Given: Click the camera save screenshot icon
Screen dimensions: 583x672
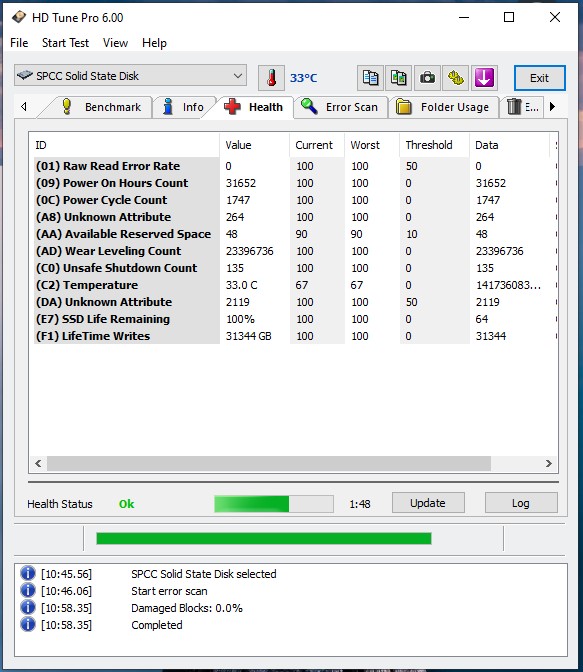Looking at the screenshot, I should (x=427, y=78).
